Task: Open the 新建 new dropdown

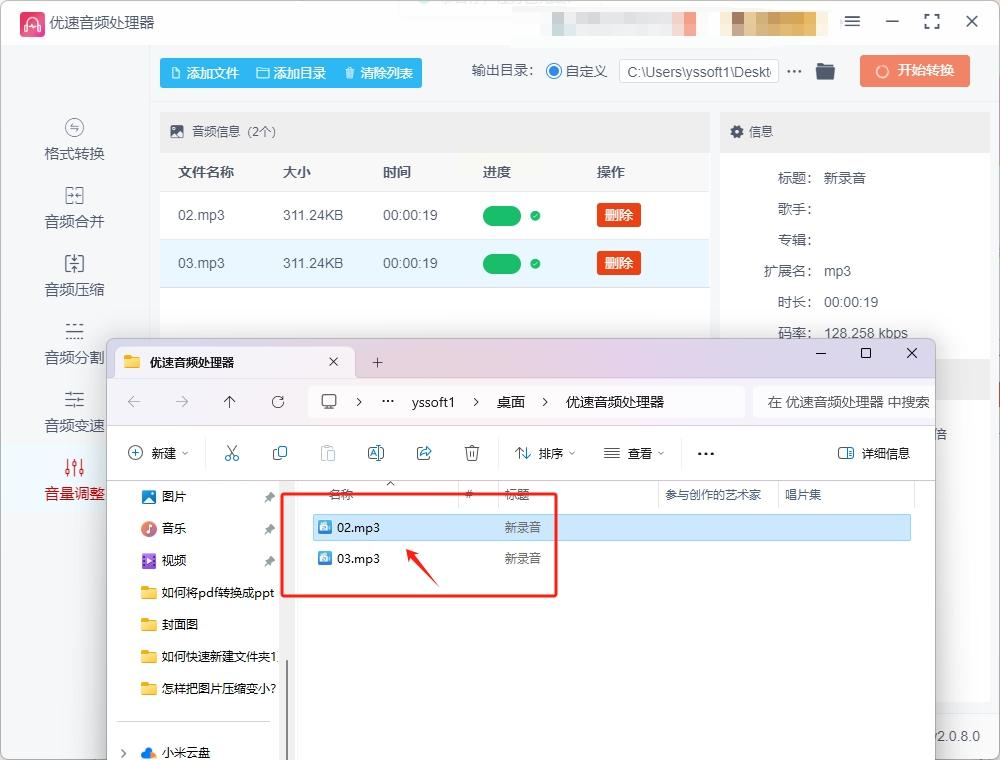Action: (158, 453)
